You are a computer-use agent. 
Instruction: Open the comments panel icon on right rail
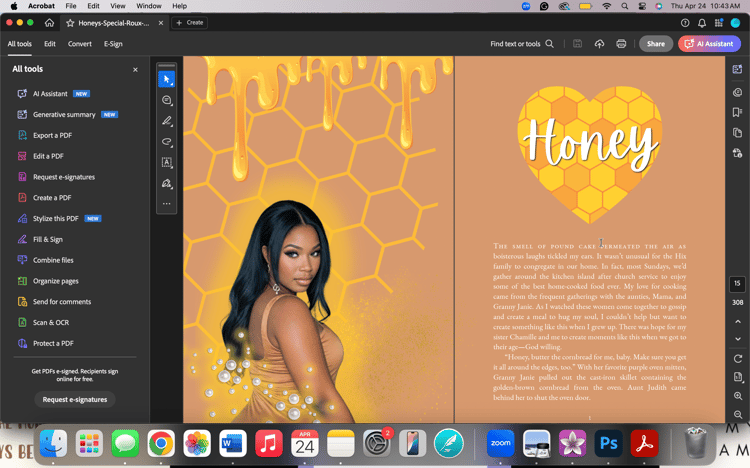click(x=737, y=92)
